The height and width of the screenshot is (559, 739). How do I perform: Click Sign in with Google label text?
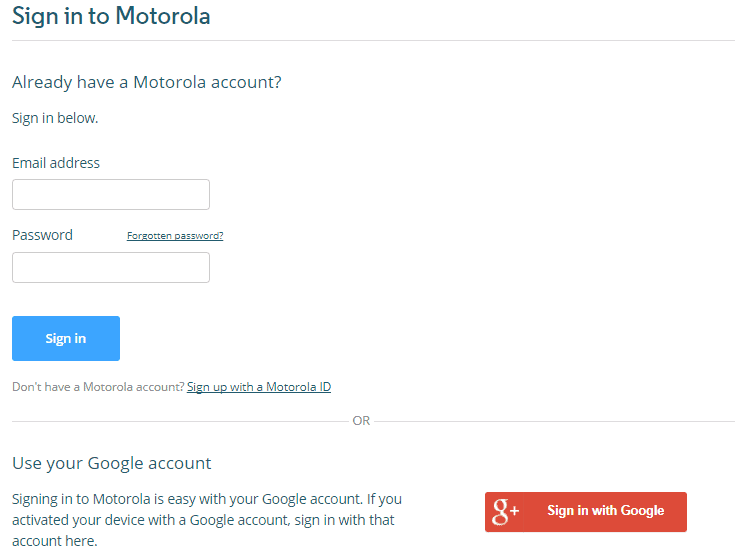pyautogui.click(x=606, y=510)
